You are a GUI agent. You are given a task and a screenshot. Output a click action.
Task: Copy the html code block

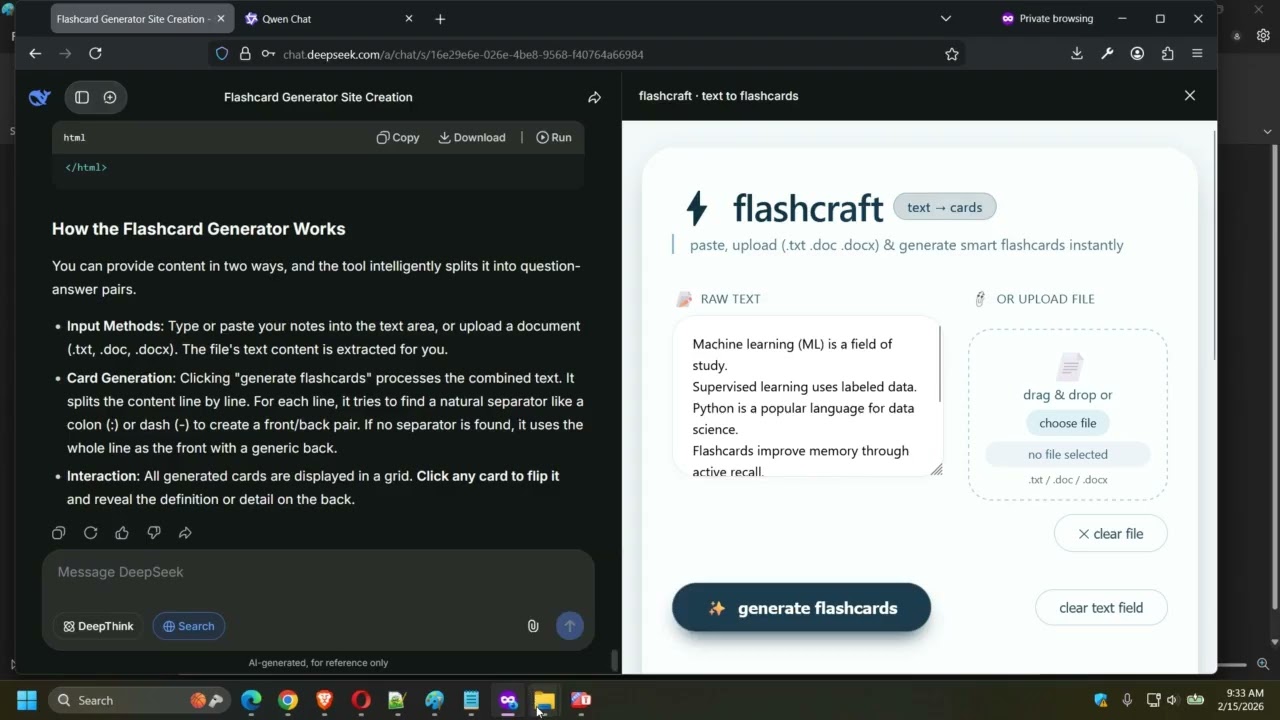tap(398, 137)
